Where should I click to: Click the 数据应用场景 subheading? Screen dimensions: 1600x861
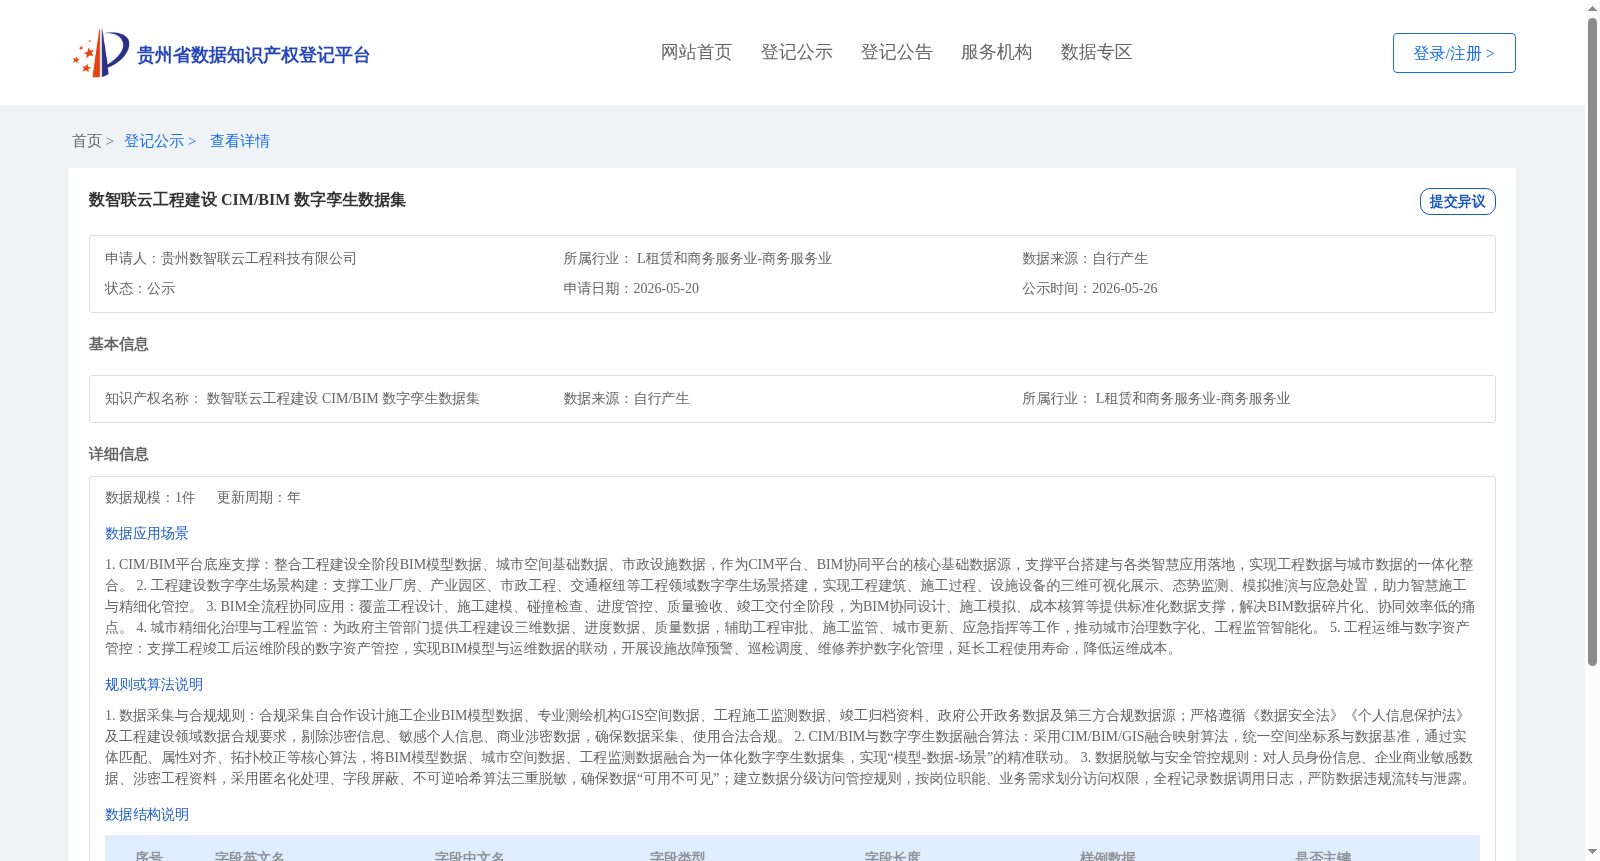(147, 534)
